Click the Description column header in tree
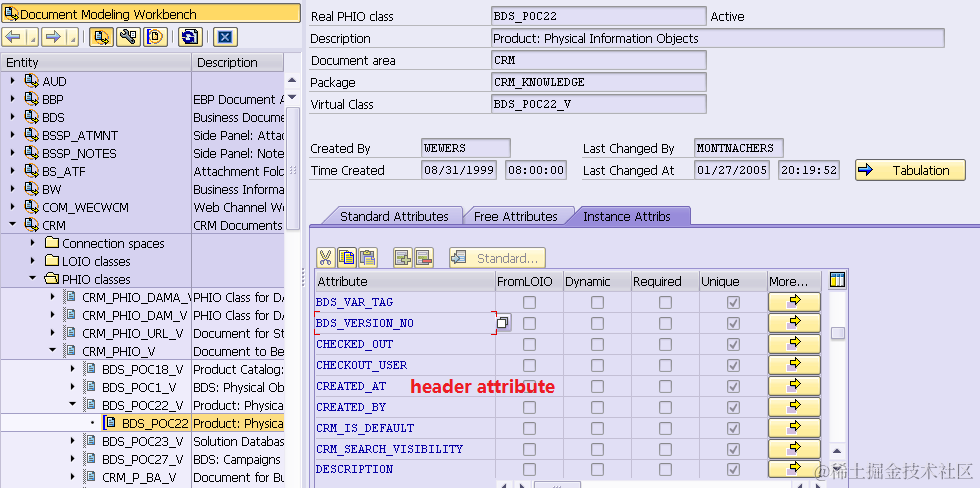 [x=238, y=62]
